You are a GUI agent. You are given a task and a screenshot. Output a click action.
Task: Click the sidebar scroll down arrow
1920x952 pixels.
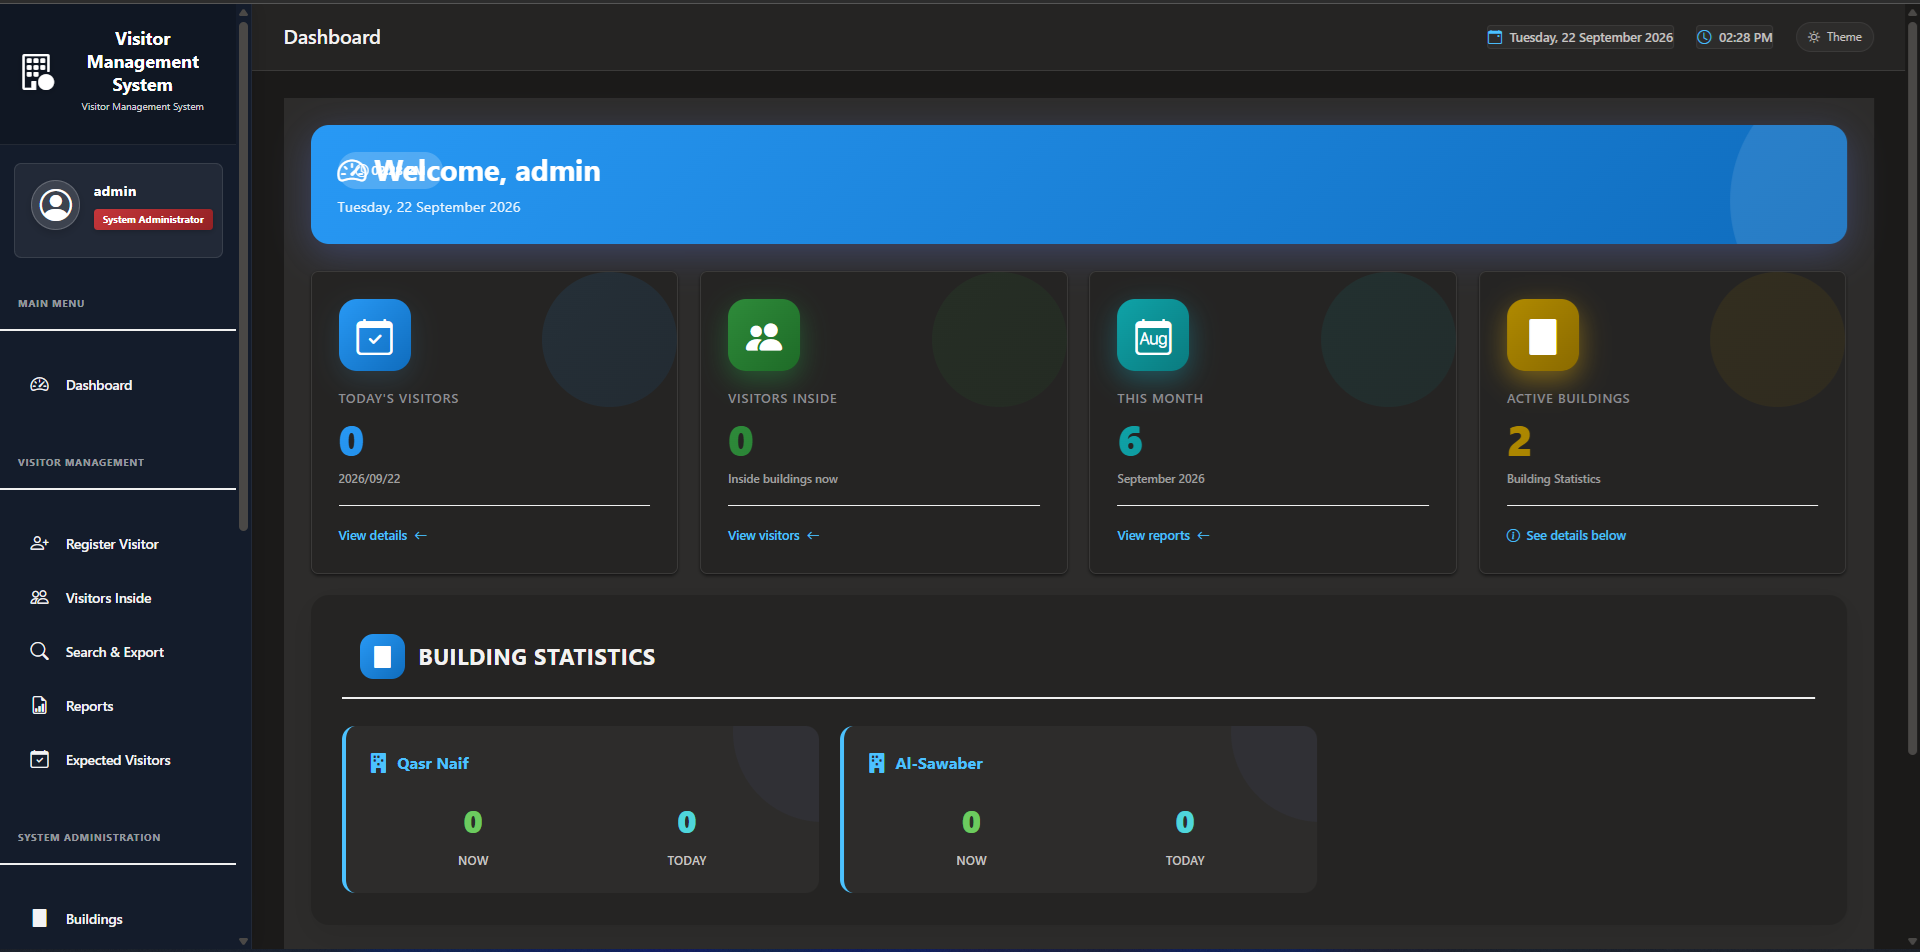243,941
